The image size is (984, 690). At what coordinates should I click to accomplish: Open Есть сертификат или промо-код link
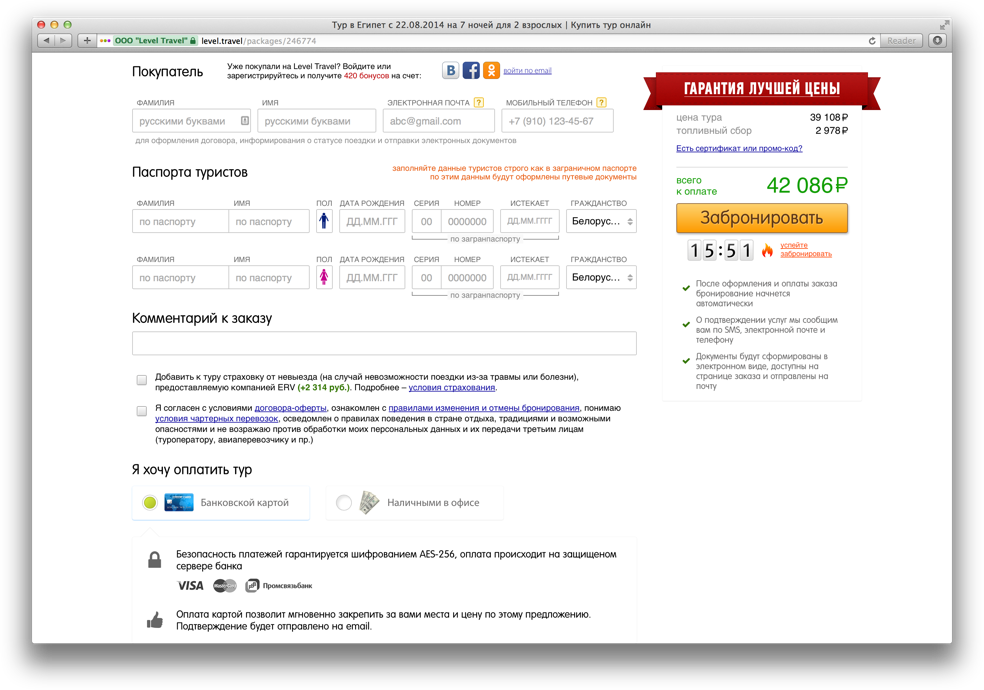[x=739, y=148]
